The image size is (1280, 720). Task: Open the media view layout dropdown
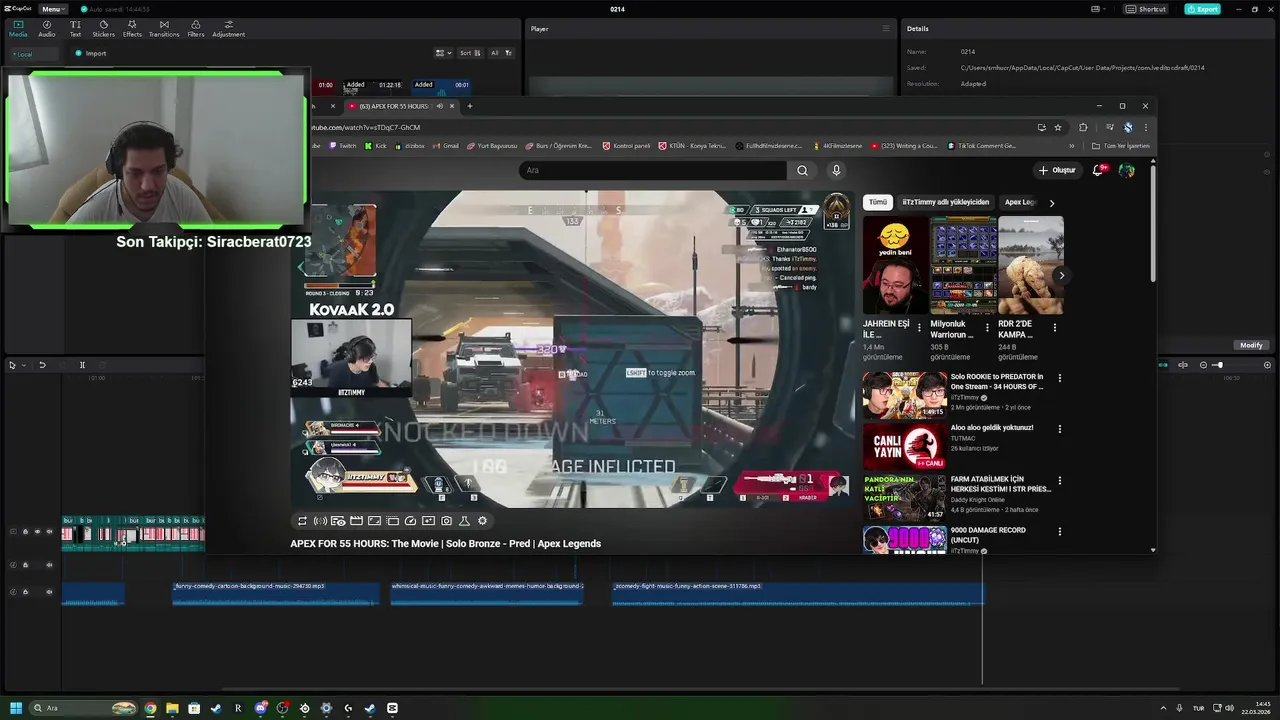pyautogui.click(x=444, y=53)
